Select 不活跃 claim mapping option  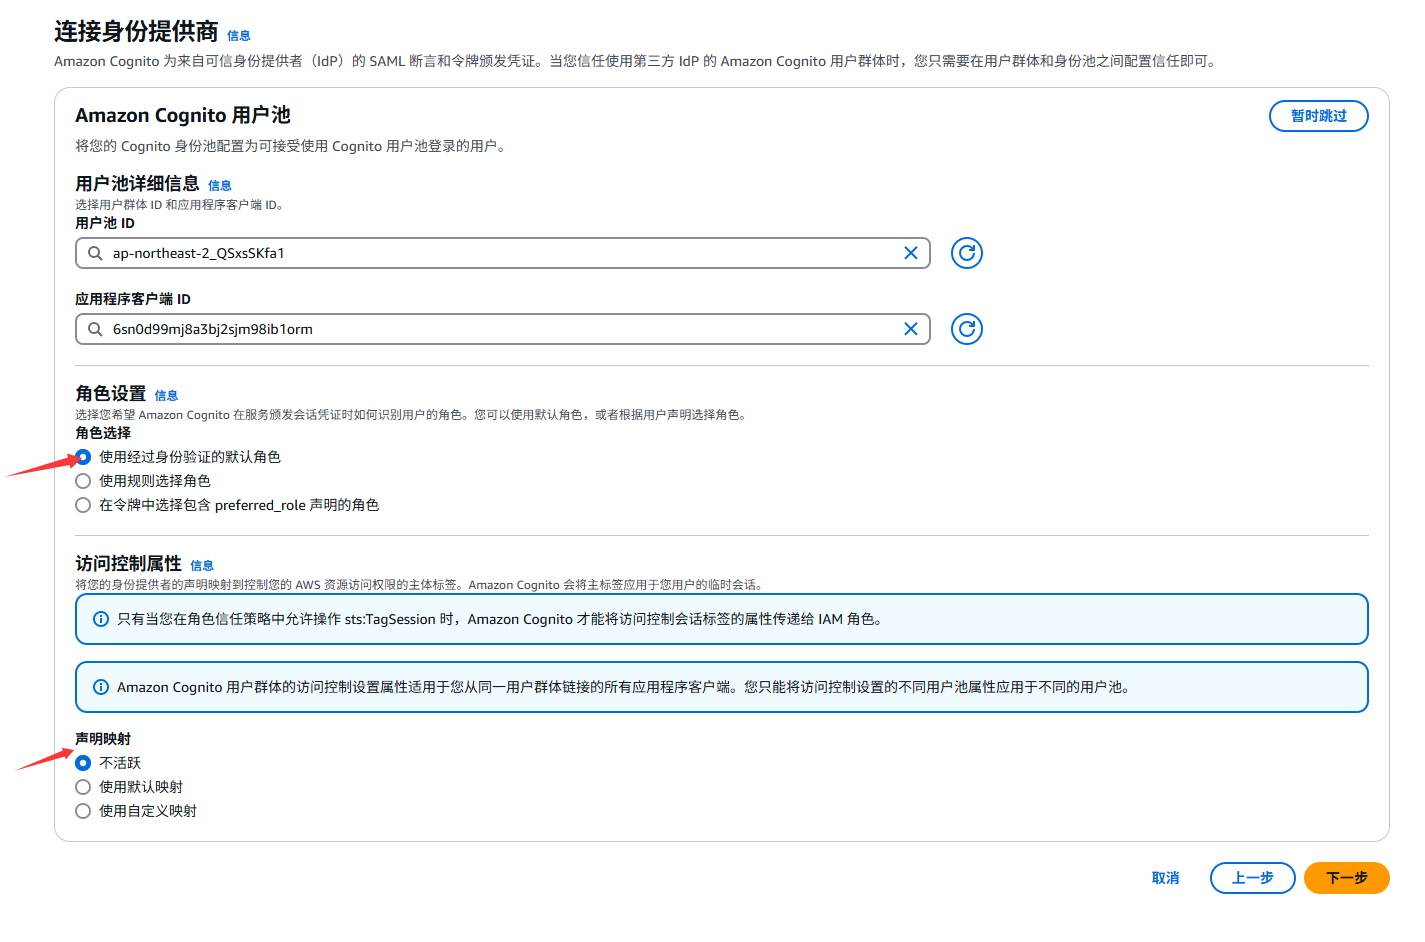83,763
